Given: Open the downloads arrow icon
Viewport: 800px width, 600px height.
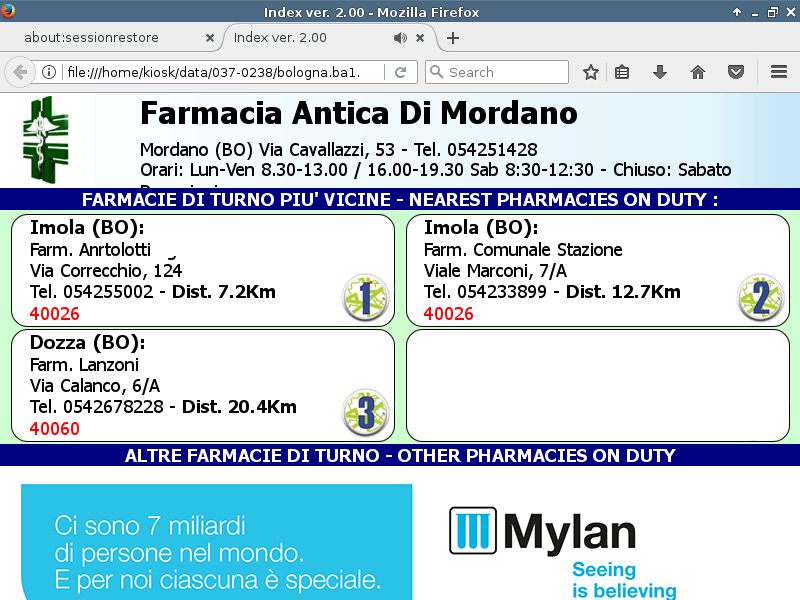Looking at the screenshot, I should click(x=660, y=72).
